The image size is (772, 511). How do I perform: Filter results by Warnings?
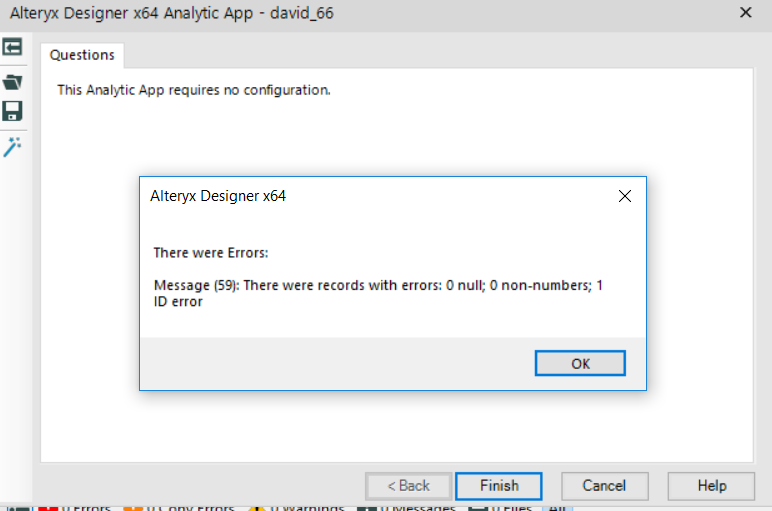tap(298, 507)
